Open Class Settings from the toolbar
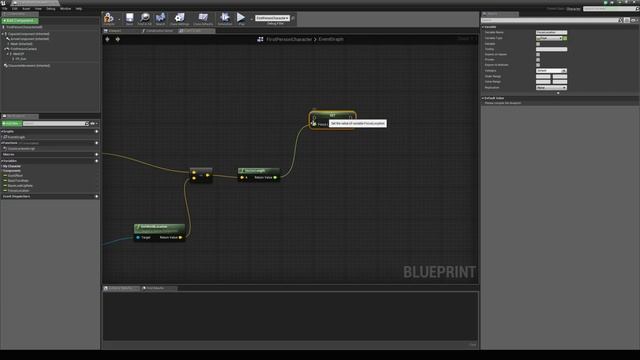The image size is (640, 360). point(179,18)
